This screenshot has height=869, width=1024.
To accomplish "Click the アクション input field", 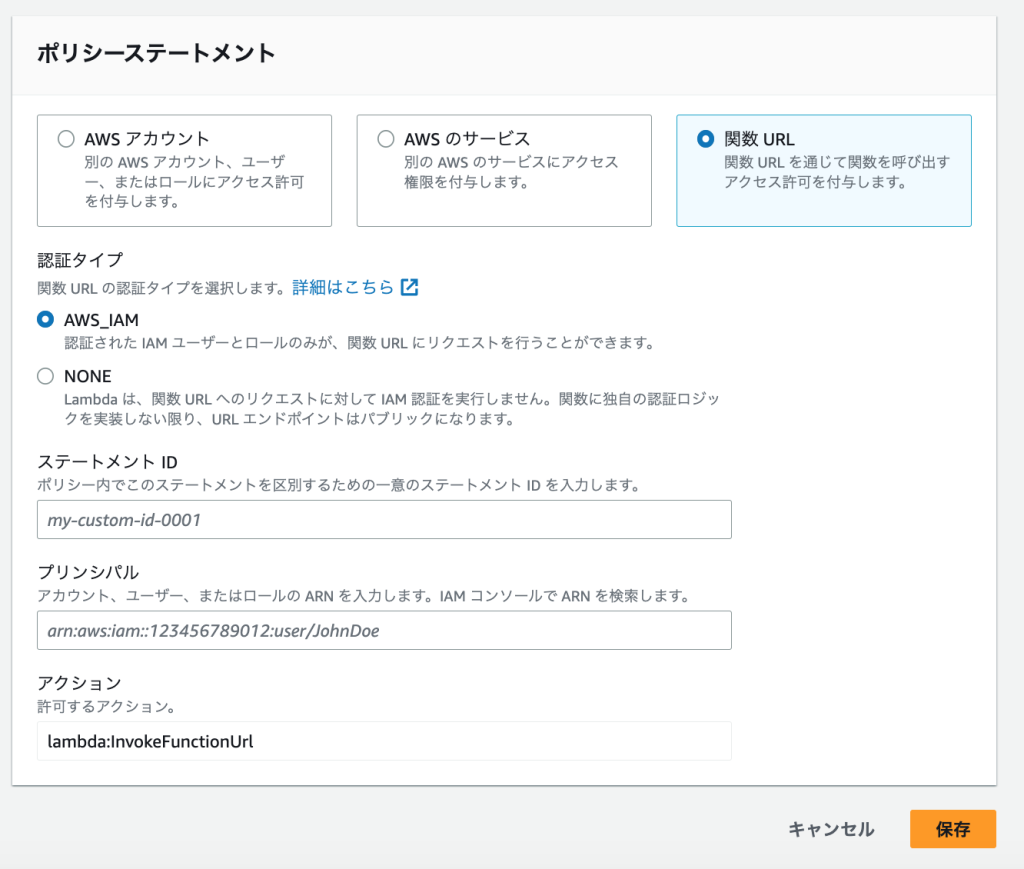I will click(384, 741).
